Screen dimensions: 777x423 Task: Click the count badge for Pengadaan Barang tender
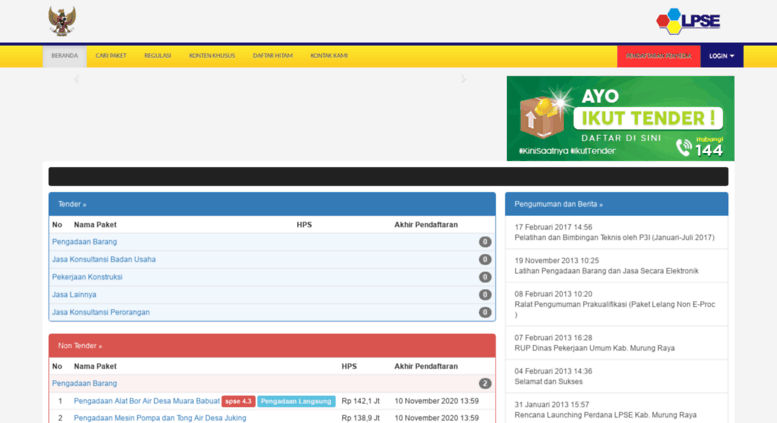click(484, 242)
